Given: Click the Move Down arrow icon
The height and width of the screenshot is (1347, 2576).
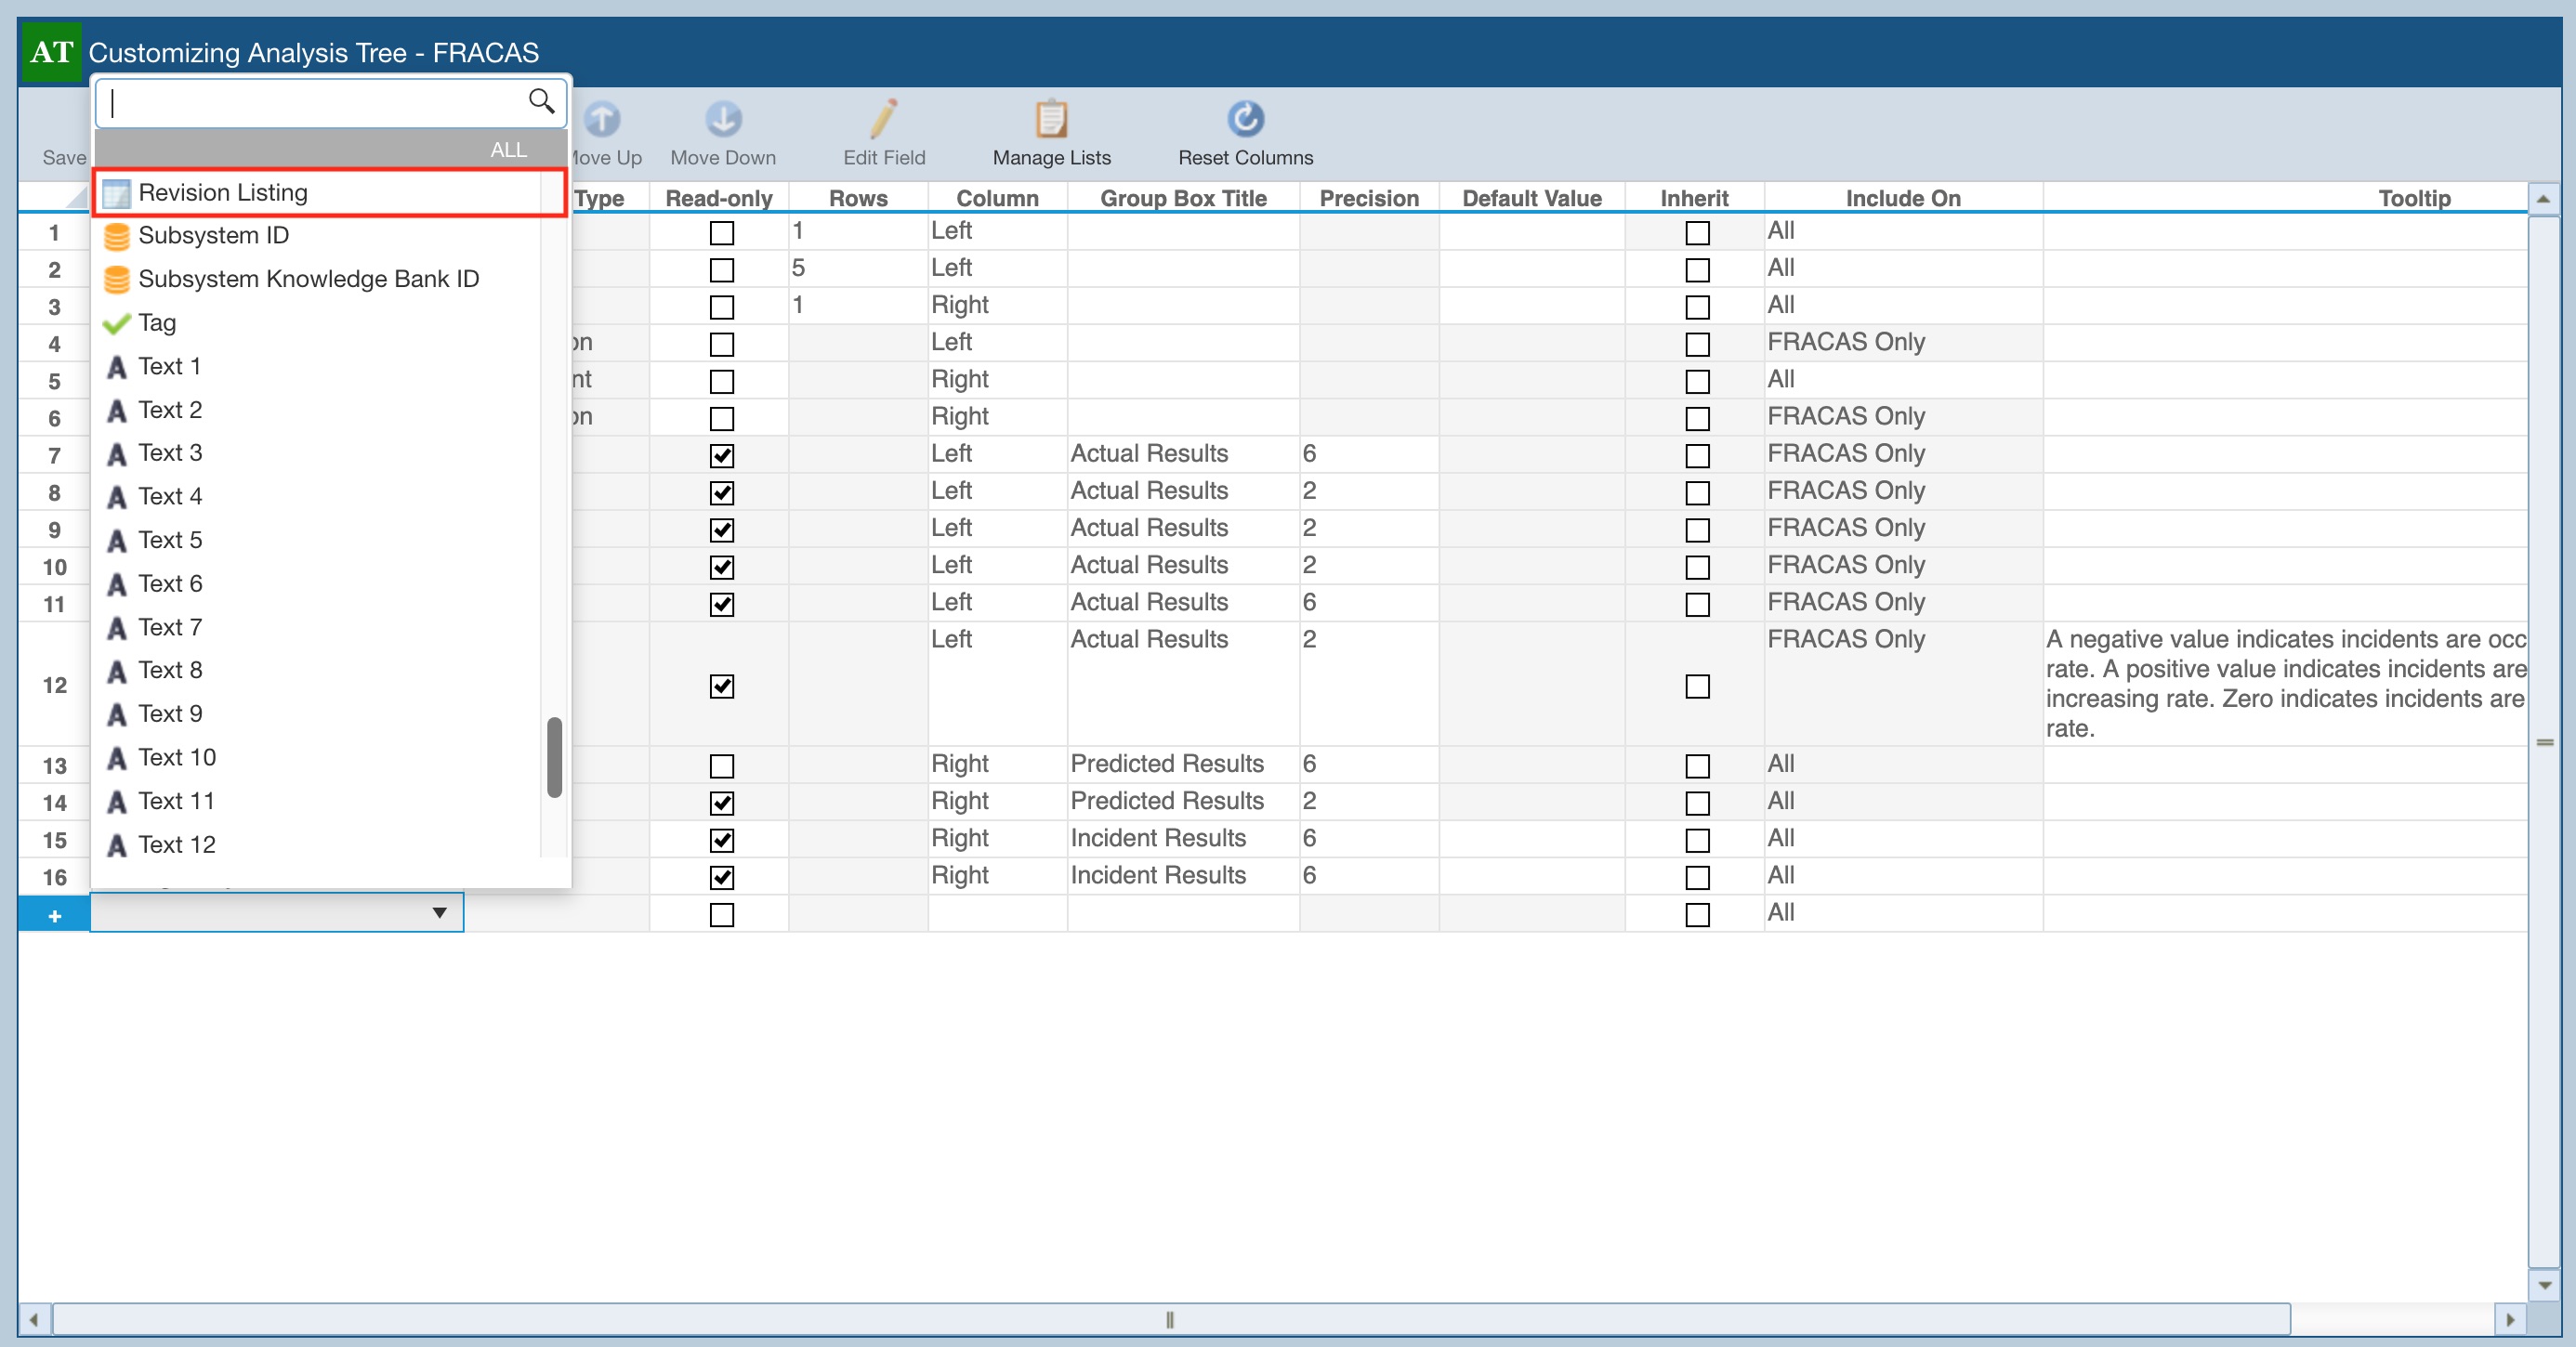Looking at the screenshot, I should [723, 120].
